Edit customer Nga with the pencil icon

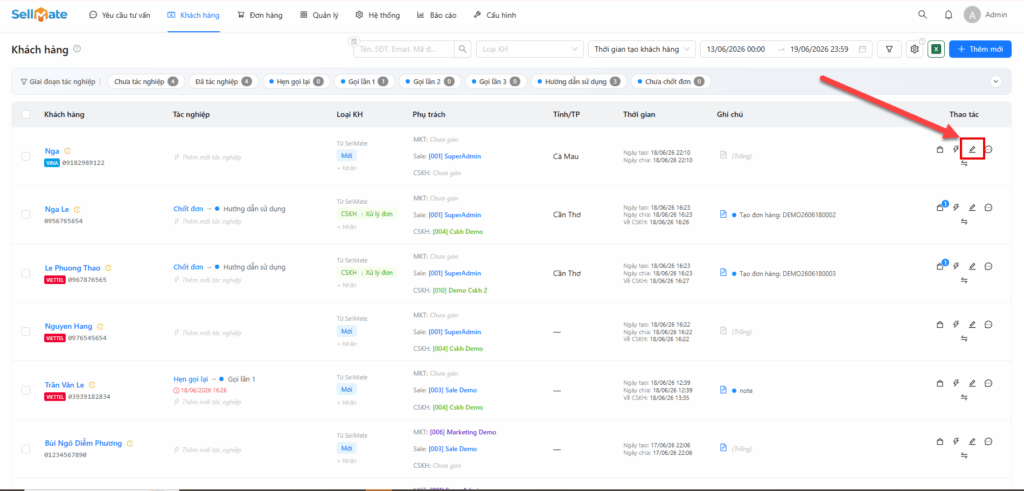click(972, 150)
